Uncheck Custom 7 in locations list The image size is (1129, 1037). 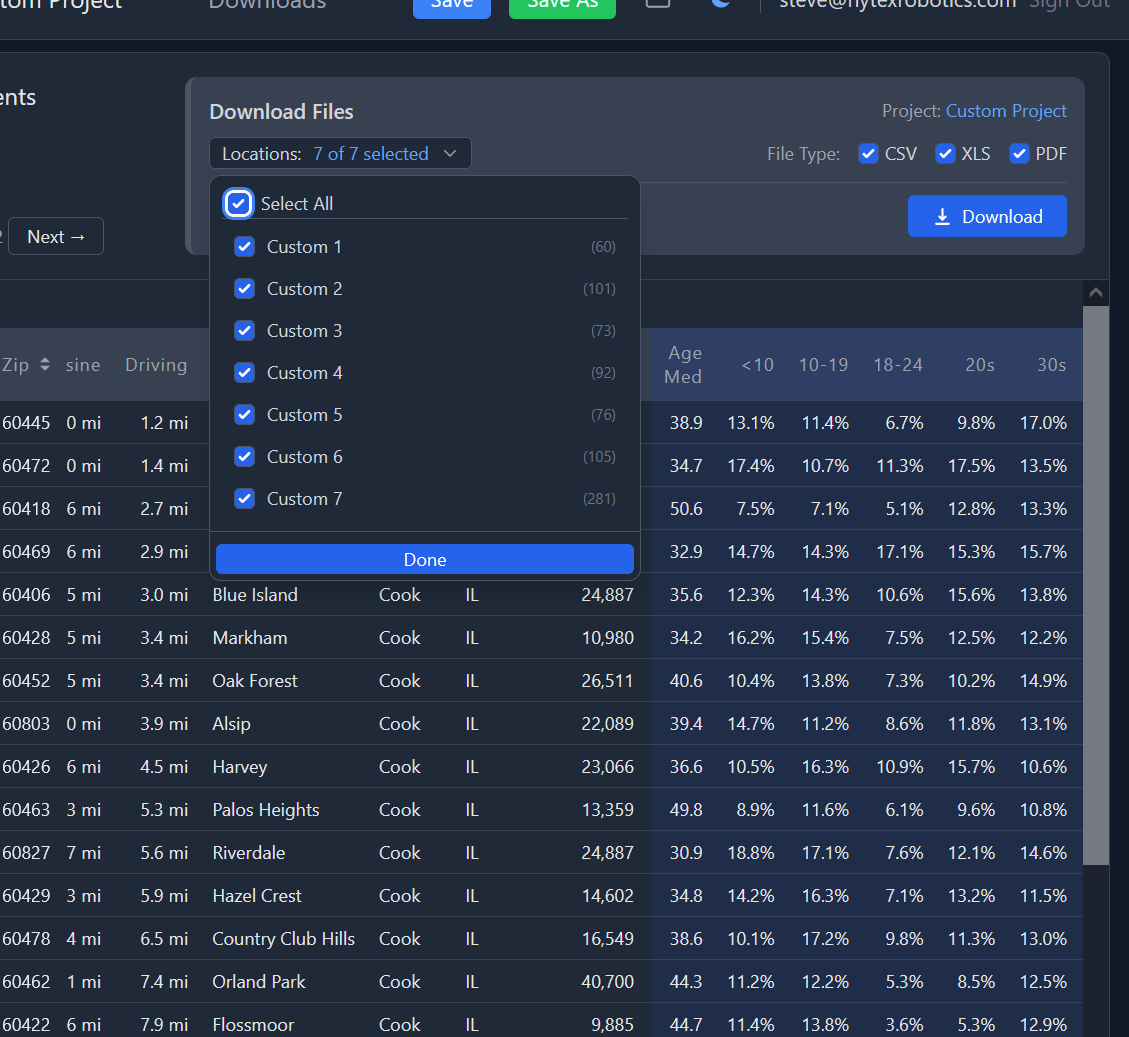point(244,499)
